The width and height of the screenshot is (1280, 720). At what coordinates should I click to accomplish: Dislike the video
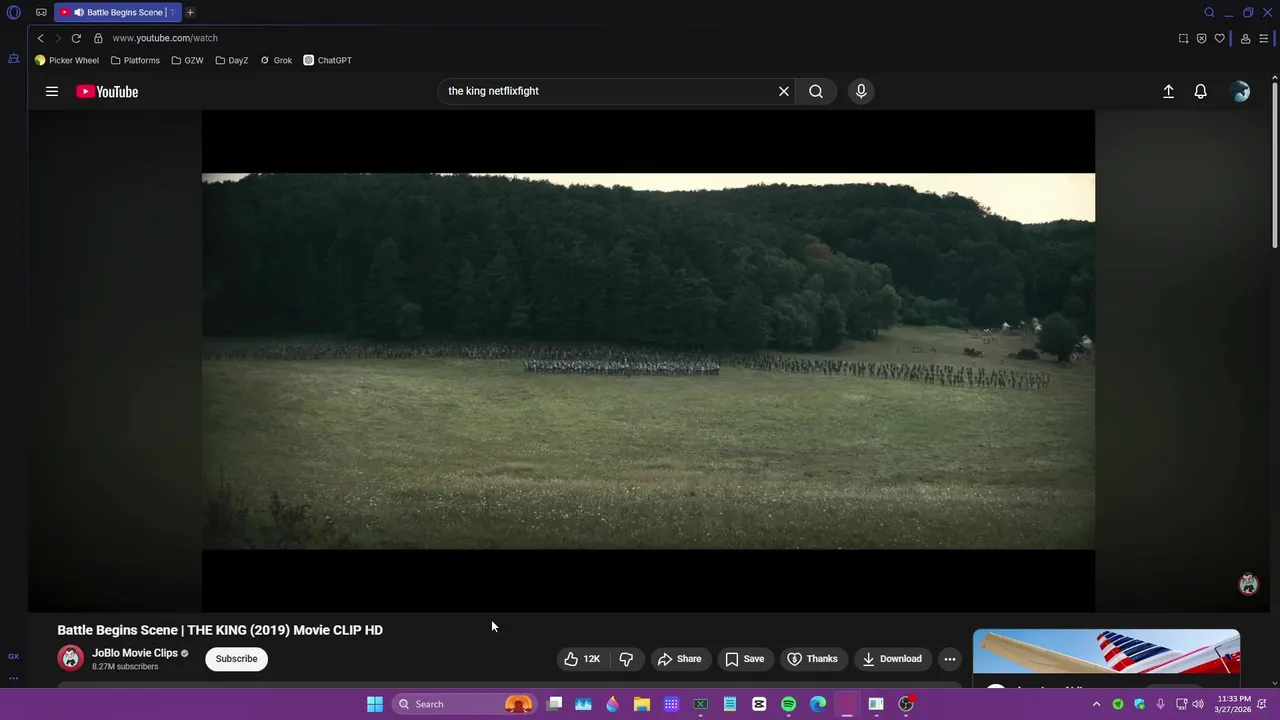click(x=626, y=659)
